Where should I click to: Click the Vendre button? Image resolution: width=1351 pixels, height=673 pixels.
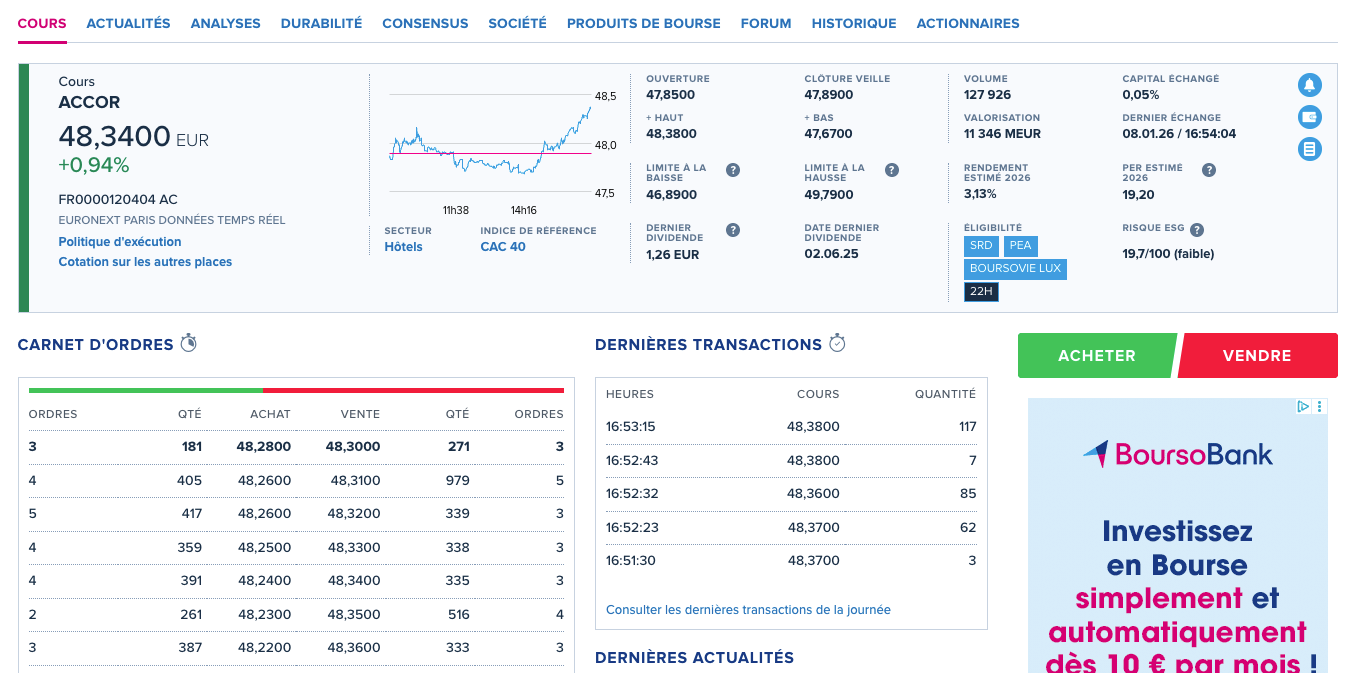pyautogui.click(x=1257, y=355)
